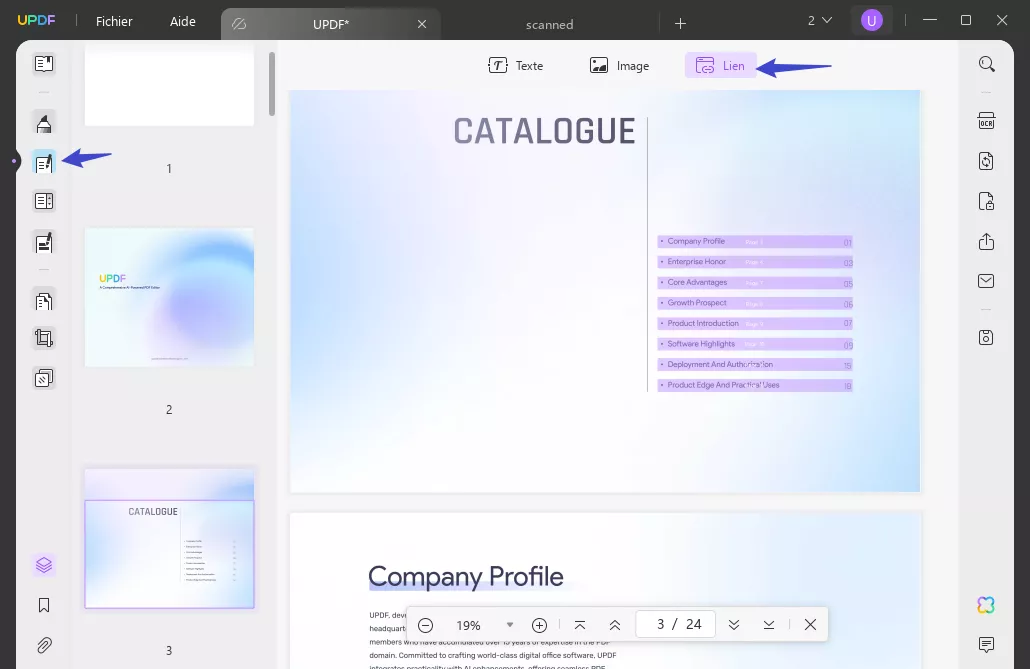Image resolution: width=1030 pixels, height=669 pixels.
Task: Click the Enterprise Honor catalogue link
Action: [x=755, y=262]
